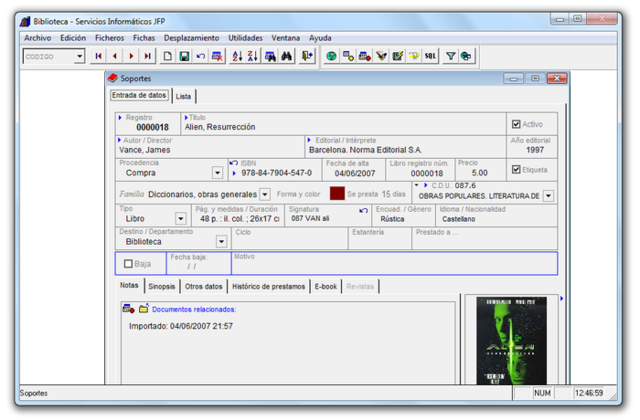Image resolution: width=640 pixels, height=420 pixels.
Task: Open the Otros datos tab
Action: (x=203, y=287)
